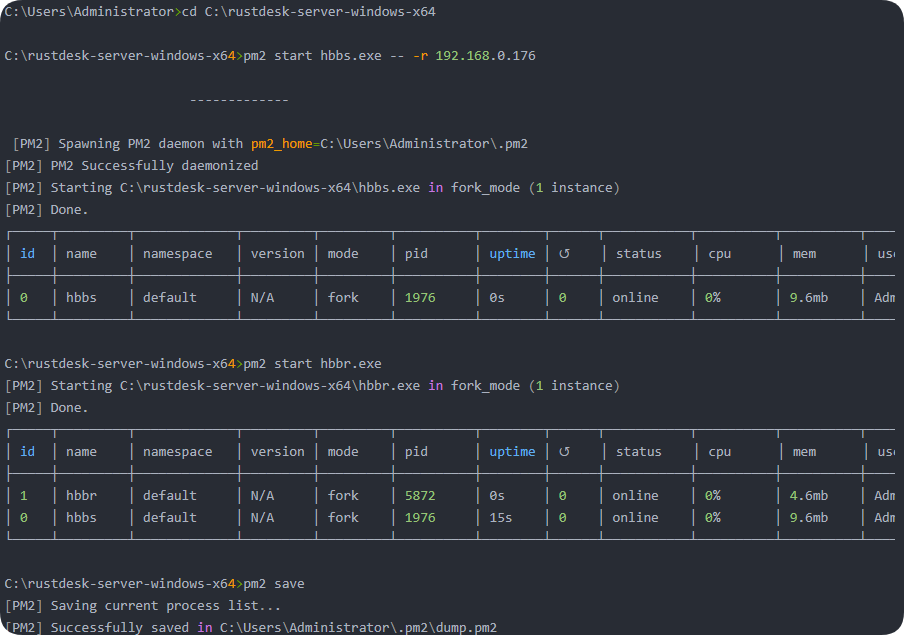The width and height of the screenshot is (904, 635).
Task: Click the 9.6mb value in the first table
Action: click(x=808, y=298)
